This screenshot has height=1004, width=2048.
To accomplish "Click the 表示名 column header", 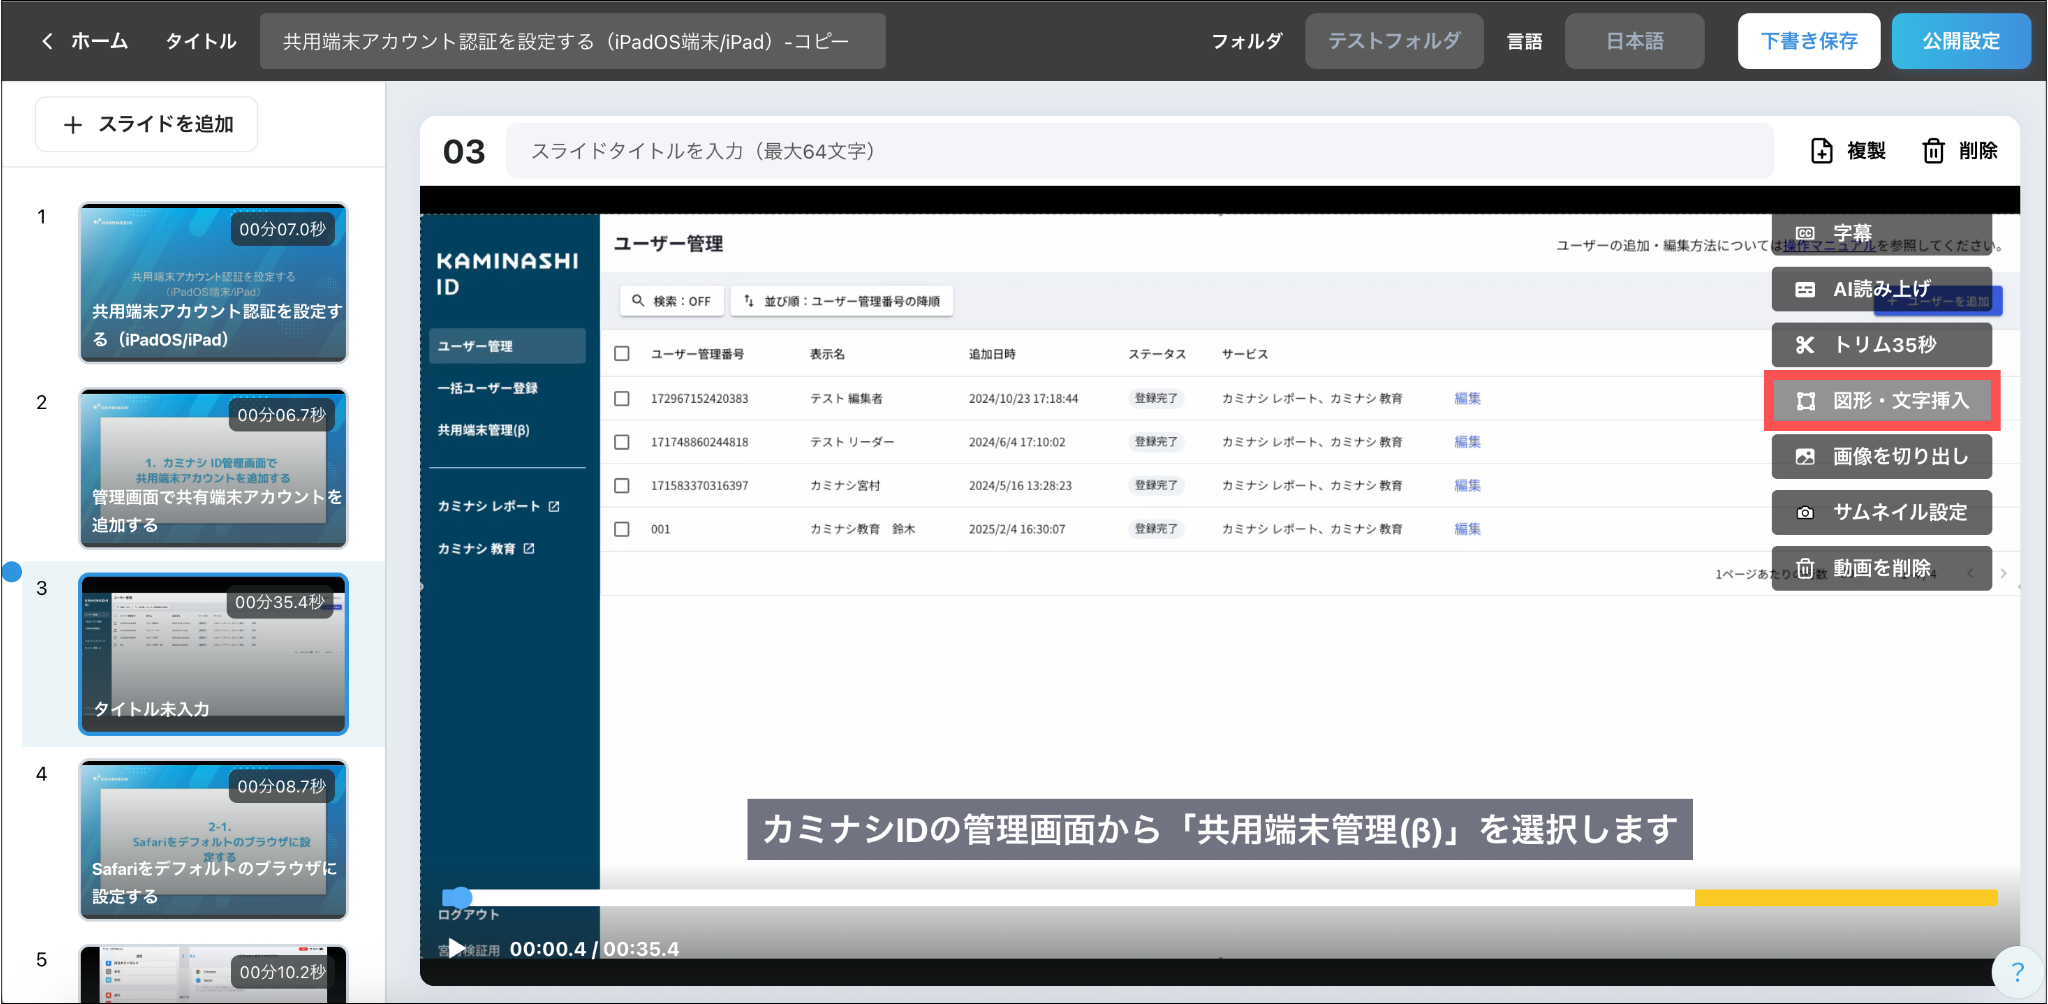I will click(x=827, y=354).
